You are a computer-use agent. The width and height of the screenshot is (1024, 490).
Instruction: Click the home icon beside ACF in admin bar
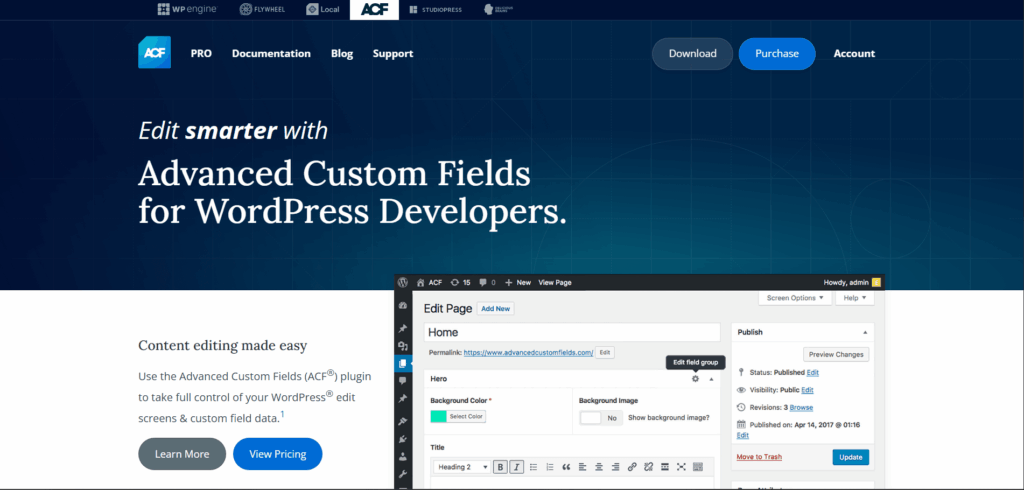pyautogui.click(x=421, y=282)
